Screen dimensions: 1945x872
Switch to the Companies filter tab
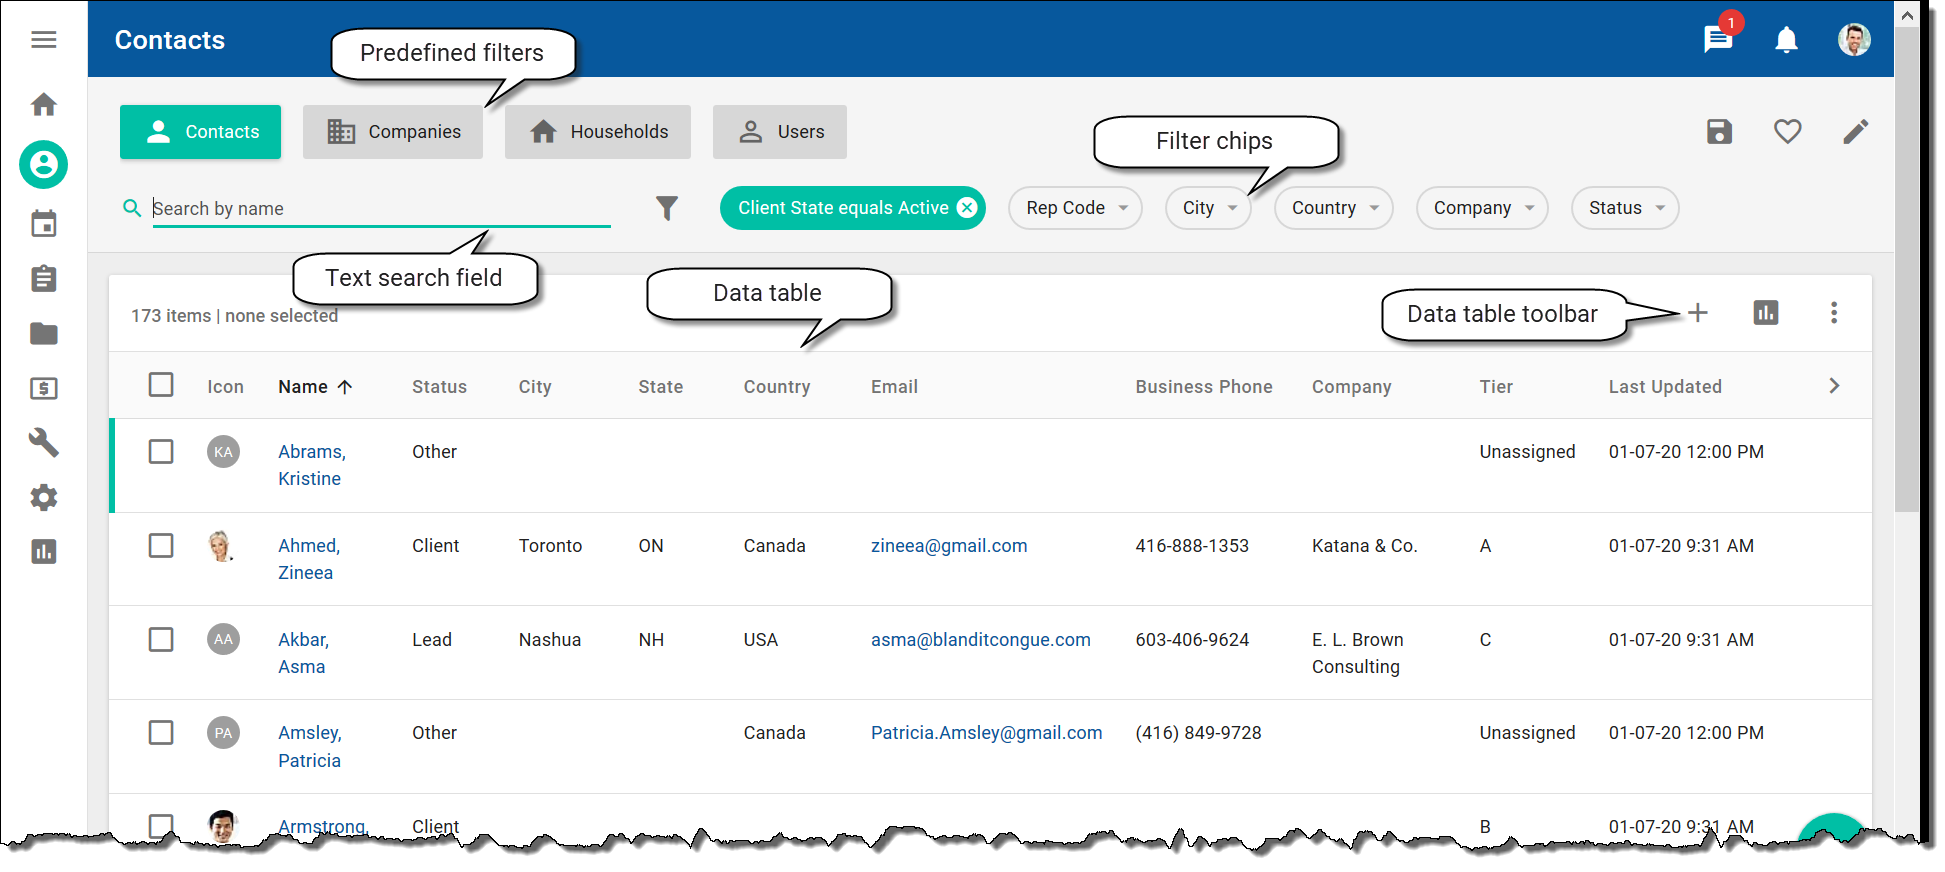point(393,132)
